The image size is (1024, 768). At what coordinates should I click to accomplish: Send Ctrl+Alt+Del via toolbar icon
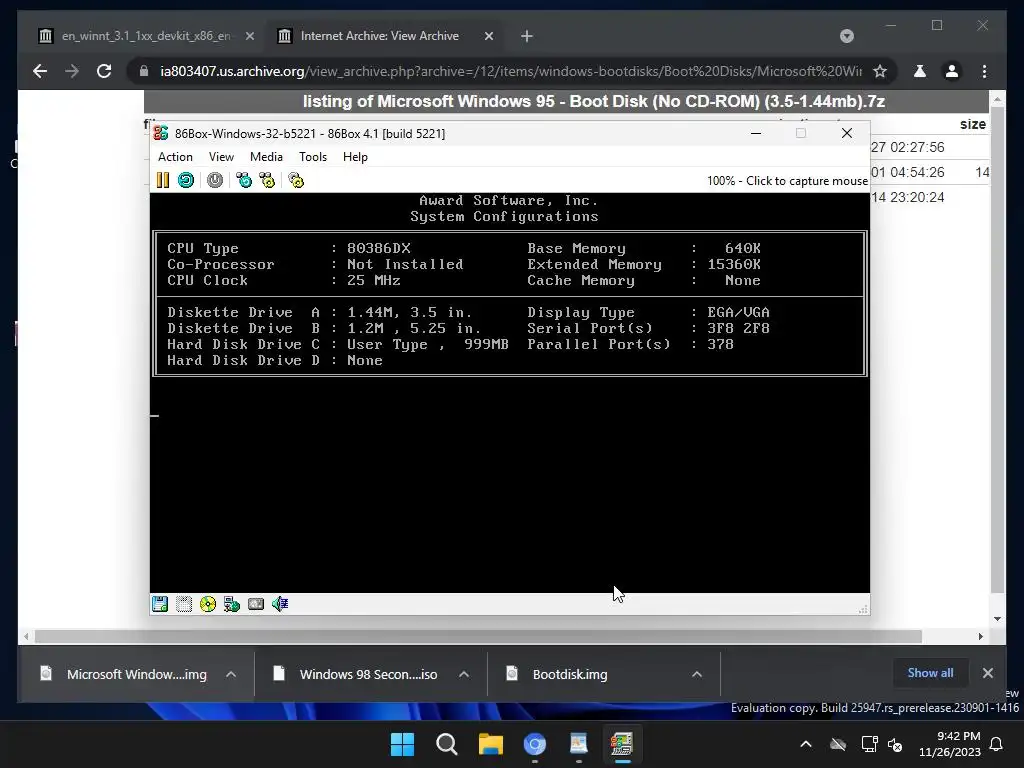(244, 180)
